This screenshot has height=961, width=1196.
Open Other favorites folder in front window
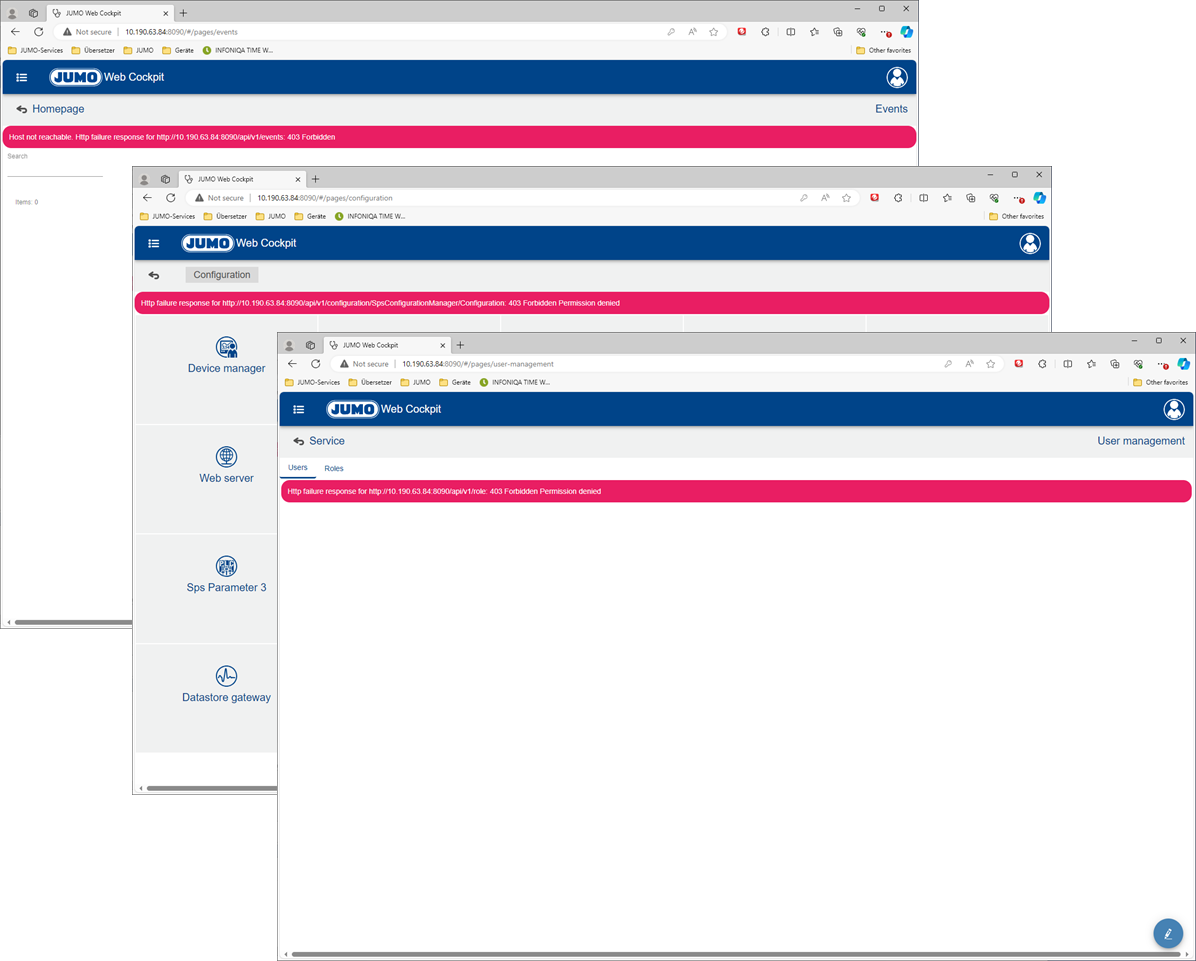pos(1160,382)
